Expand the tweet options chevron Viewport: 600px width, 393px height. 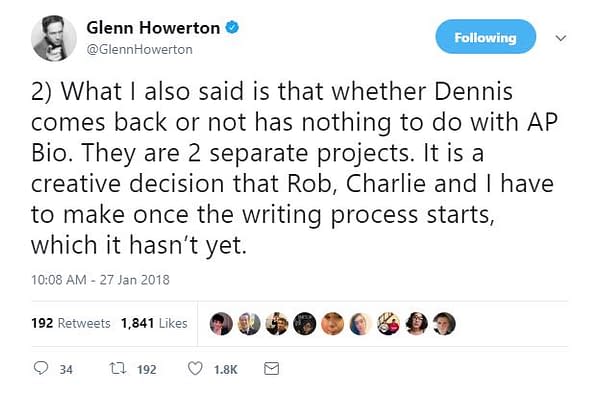click(561, 38)
